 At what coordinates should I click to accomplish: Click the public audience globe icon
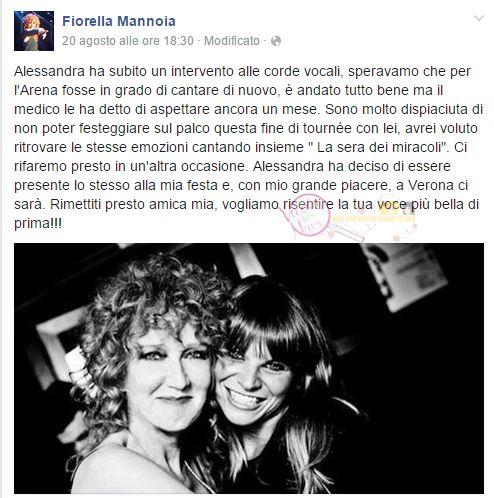[x=276, y=41]
